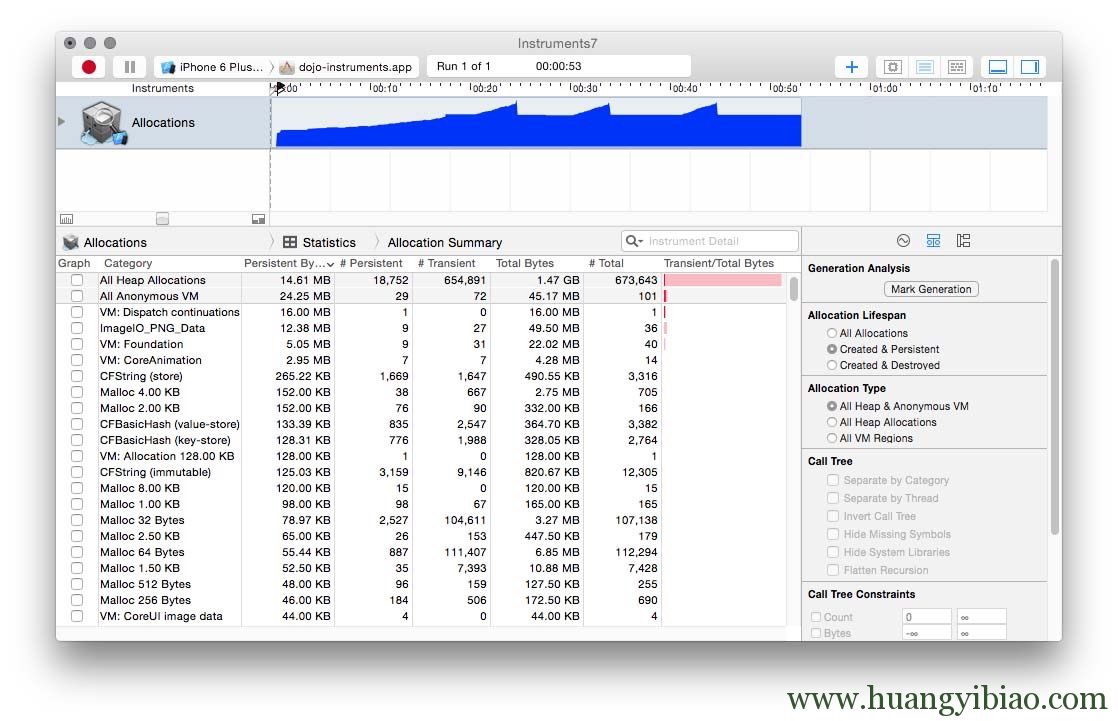Click the inspector panel vertical scrollbar
The width and height of the screenshot is (1118, 721).
(1055, 397)
